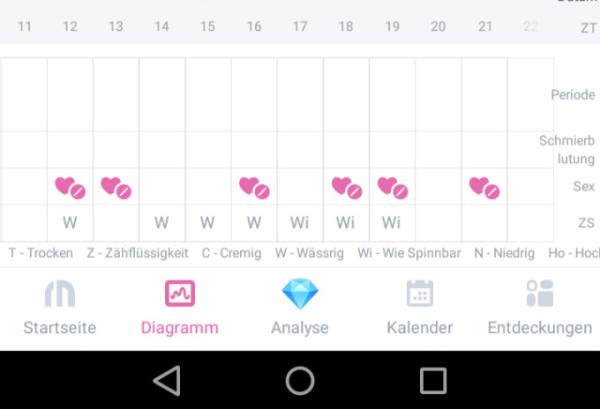Viewport: 600px width, 409px height.
Task: Open the Startseite home icon
Action: pyautogui.click(x=60, y=293)
